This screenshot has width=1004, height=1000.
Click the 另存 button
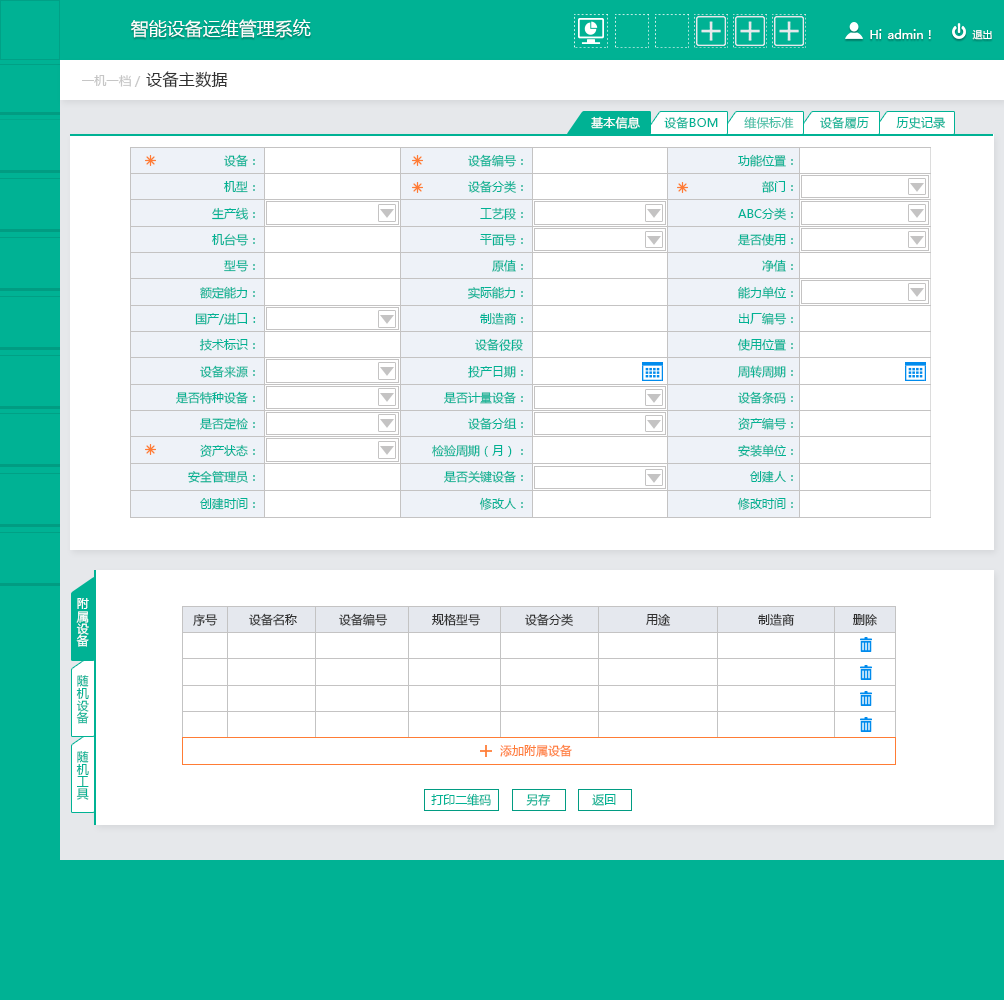coord(538,800)
